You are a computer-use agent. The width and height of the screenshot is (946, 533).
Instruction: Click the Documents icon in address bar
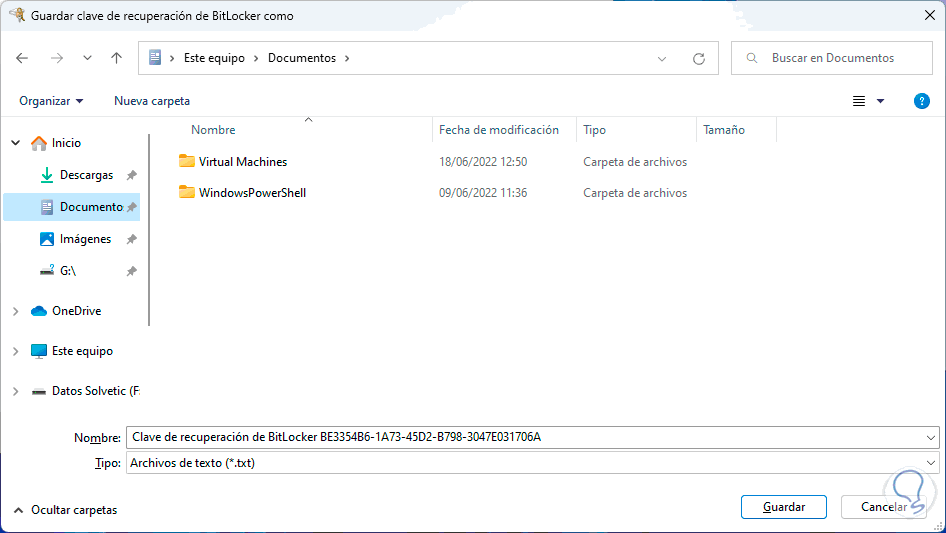point(155,57)
